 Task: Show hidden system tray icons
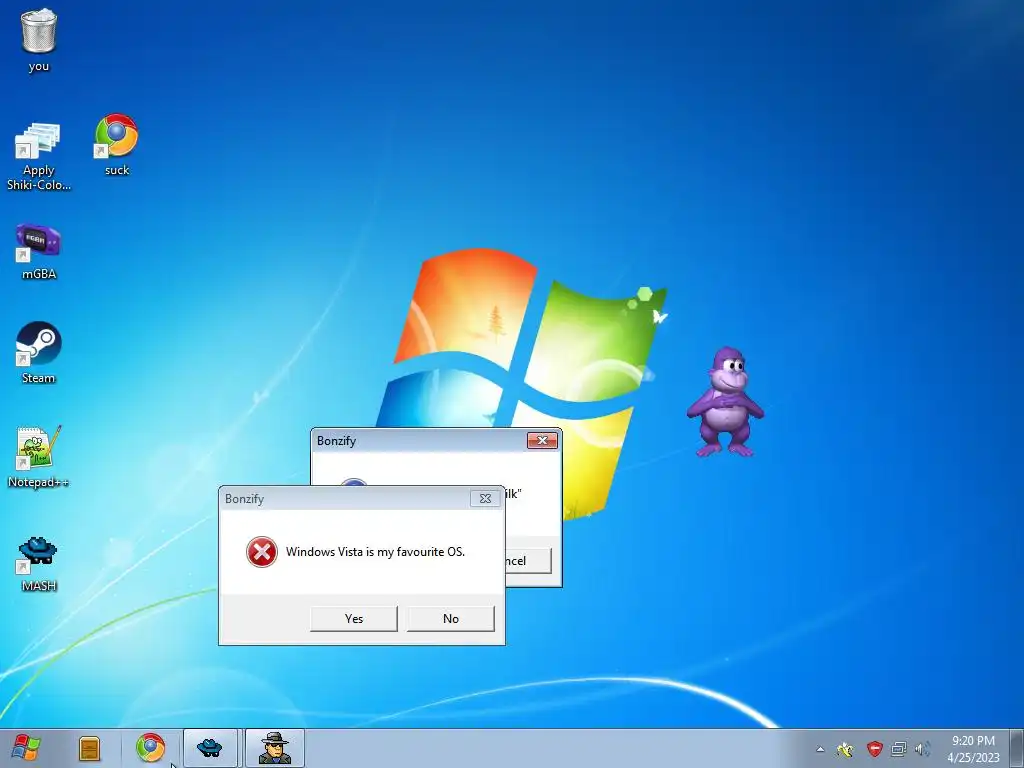point(820,749)
